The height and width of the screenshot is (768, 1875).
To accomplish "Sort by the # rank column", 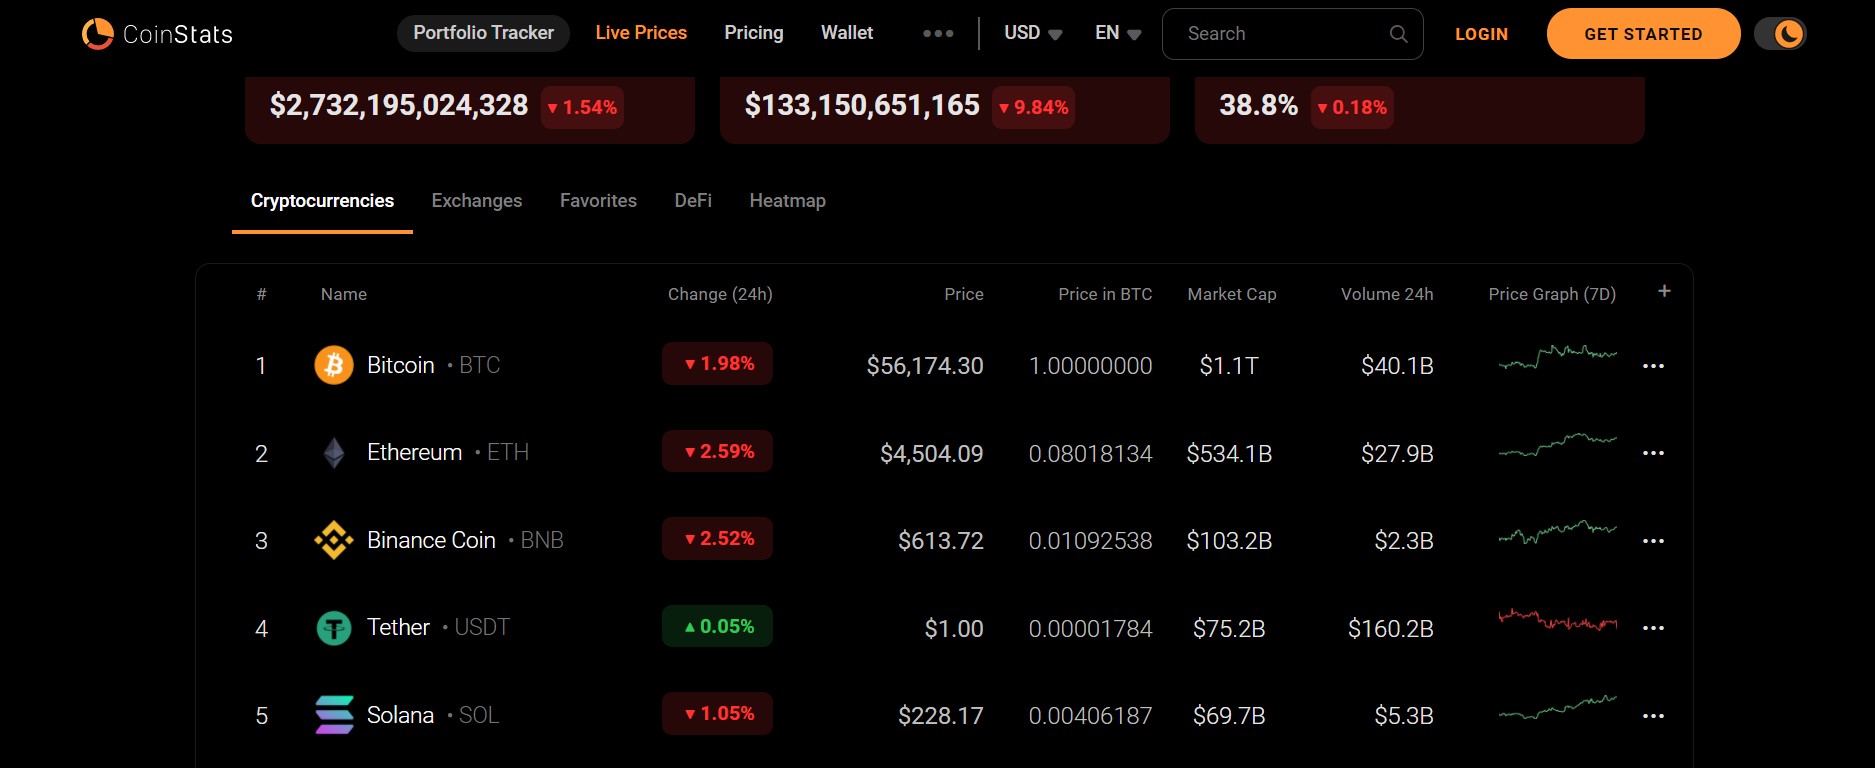I will (261, 294).
